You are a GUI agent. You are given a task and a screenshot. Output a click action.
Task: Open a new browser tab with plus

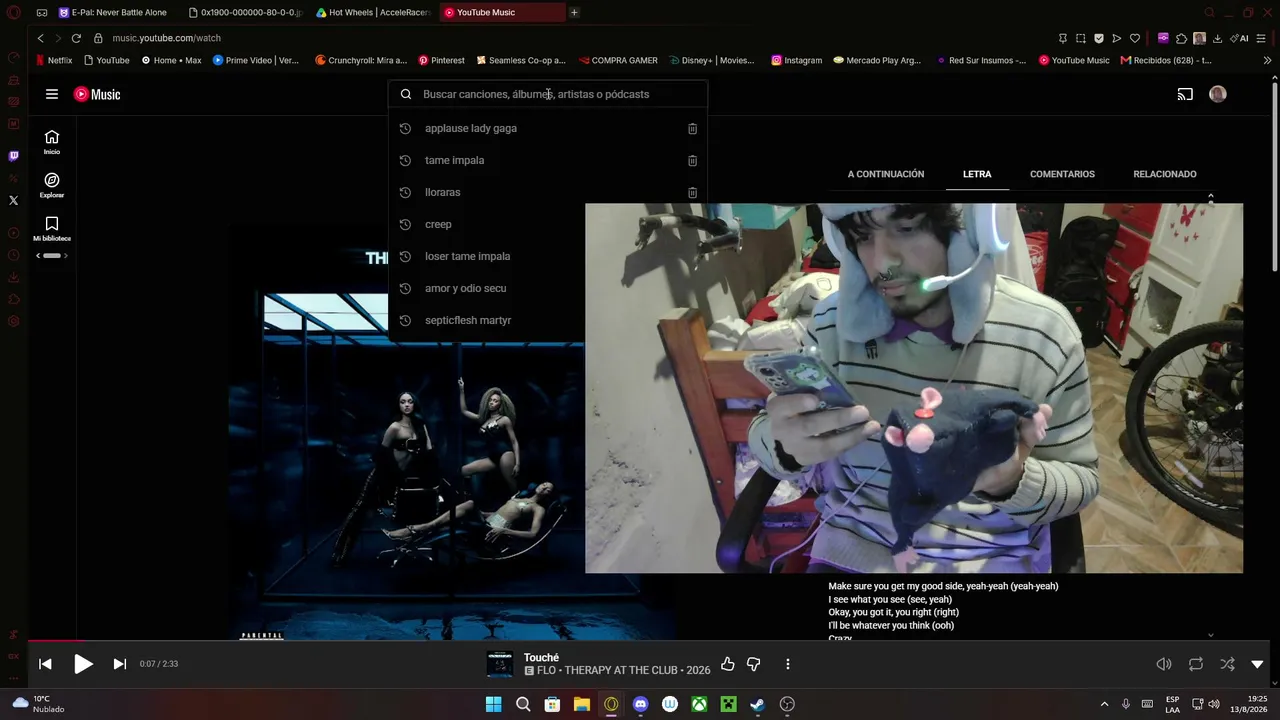click(x=574, y=12)
